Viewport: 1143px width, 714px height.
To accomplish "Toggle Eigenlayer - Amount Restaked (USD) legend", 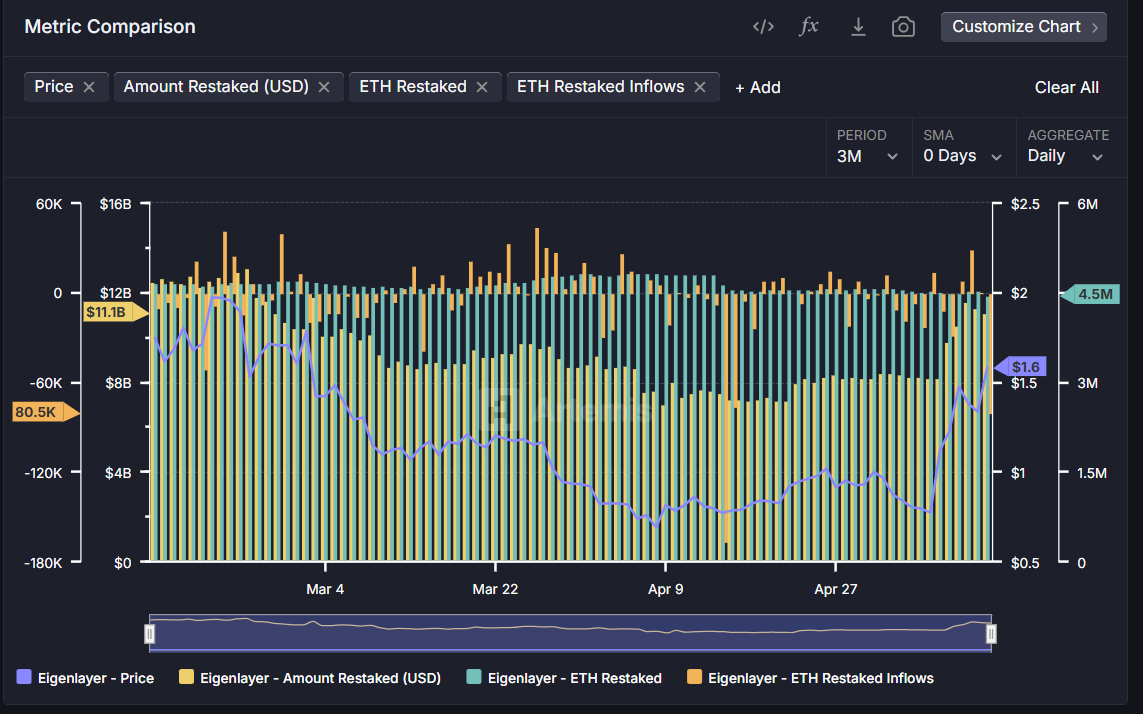I will 309,678.
